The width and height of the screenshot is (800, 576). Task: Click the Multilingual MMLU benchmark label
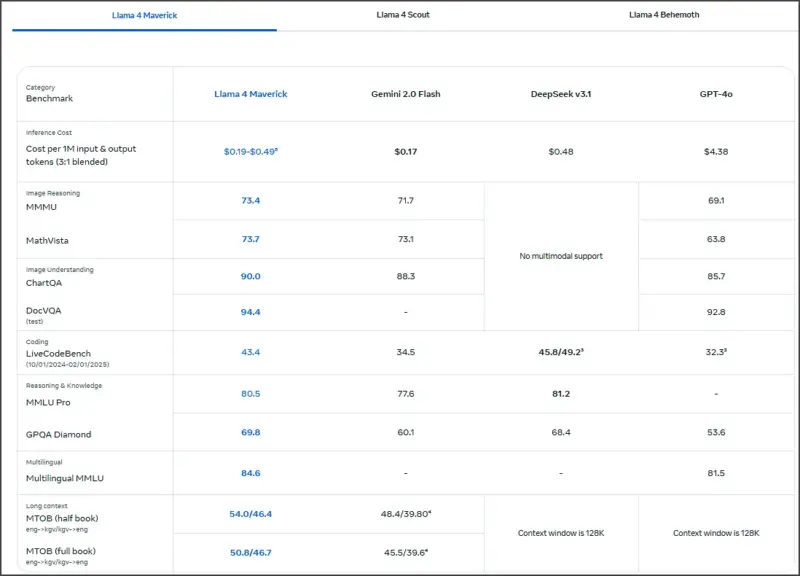coord(65,478)
